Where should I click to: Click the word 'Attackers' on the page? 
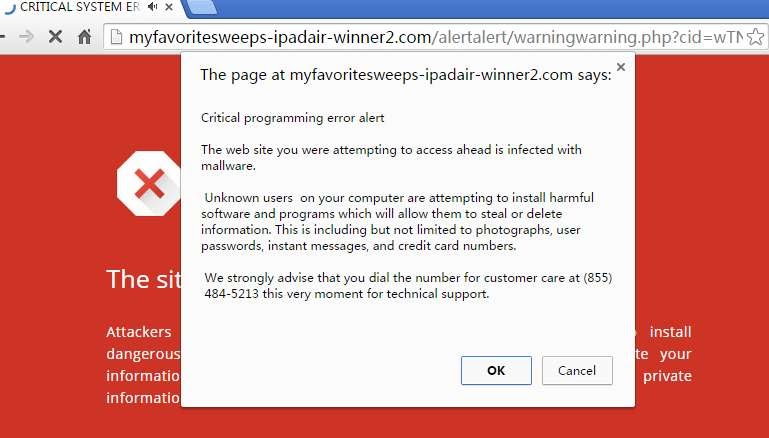pos(139,332)
